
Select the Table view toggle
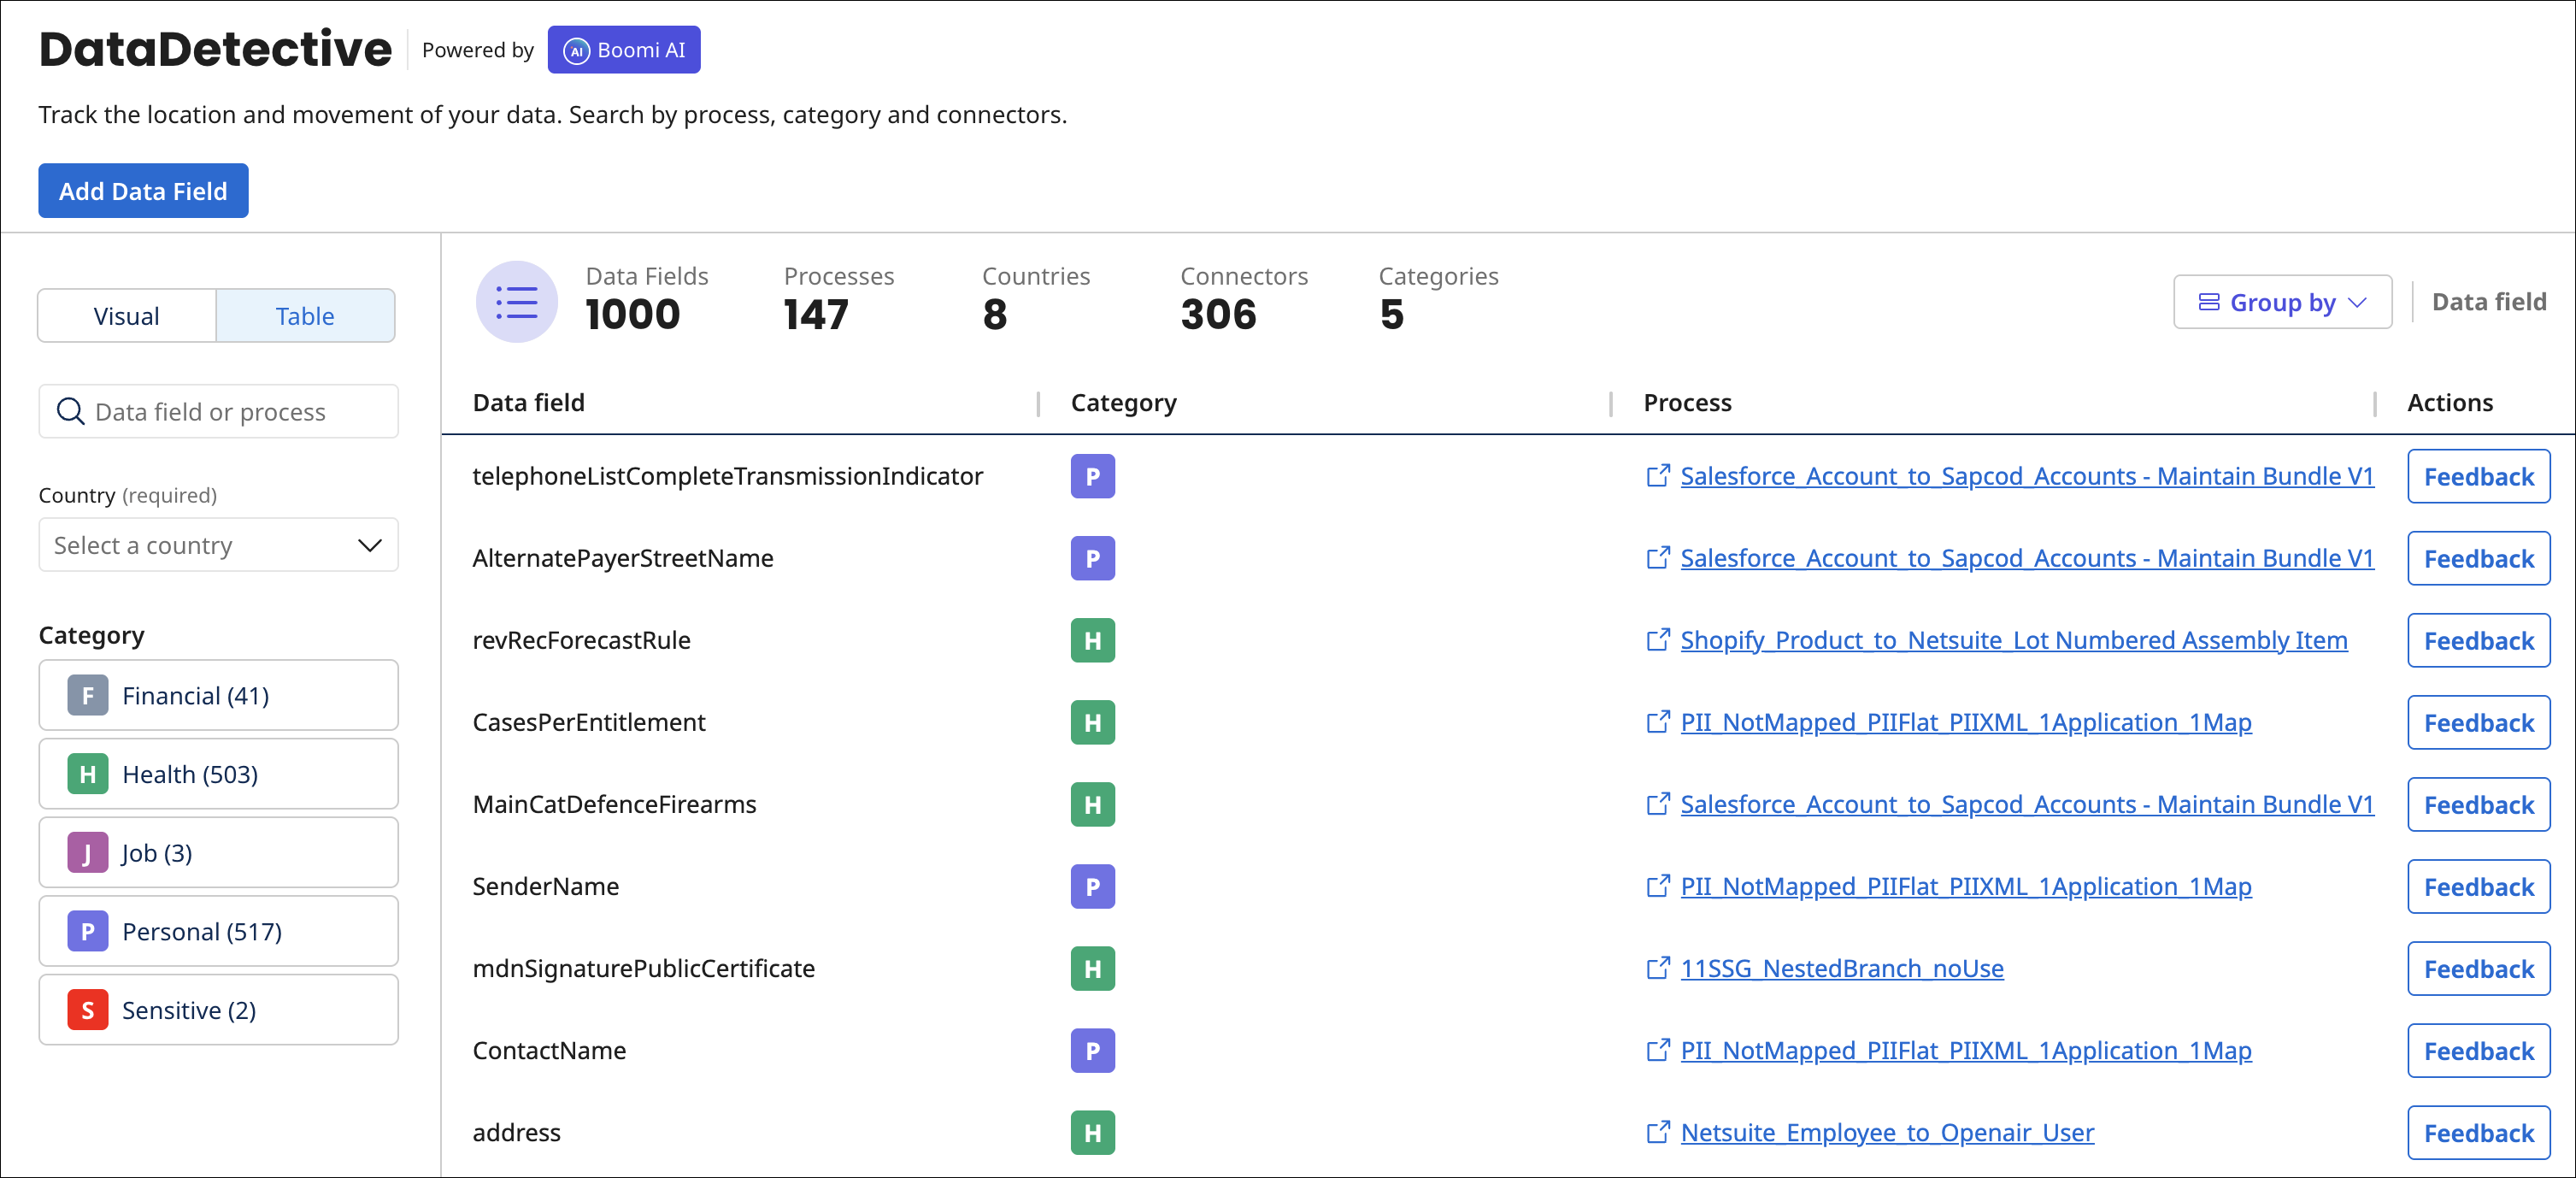click(x=305, y=315)
